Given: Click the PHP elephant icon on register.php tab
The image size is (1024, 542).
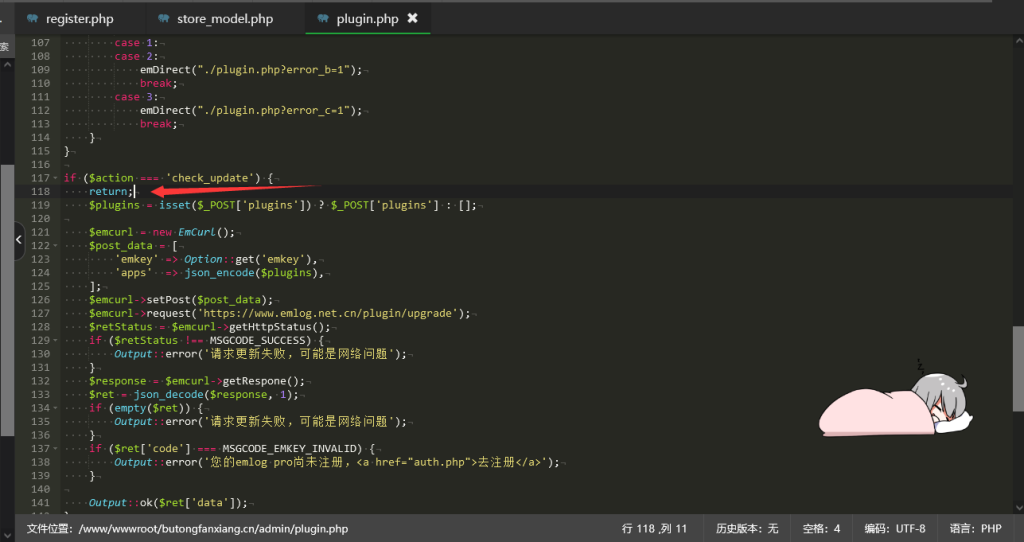Looking at the screenshot, I should (33, 19).
